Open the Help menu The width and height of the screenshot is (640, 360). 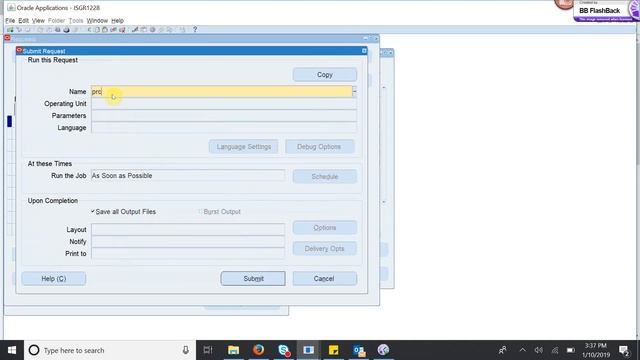click(118, 20)
